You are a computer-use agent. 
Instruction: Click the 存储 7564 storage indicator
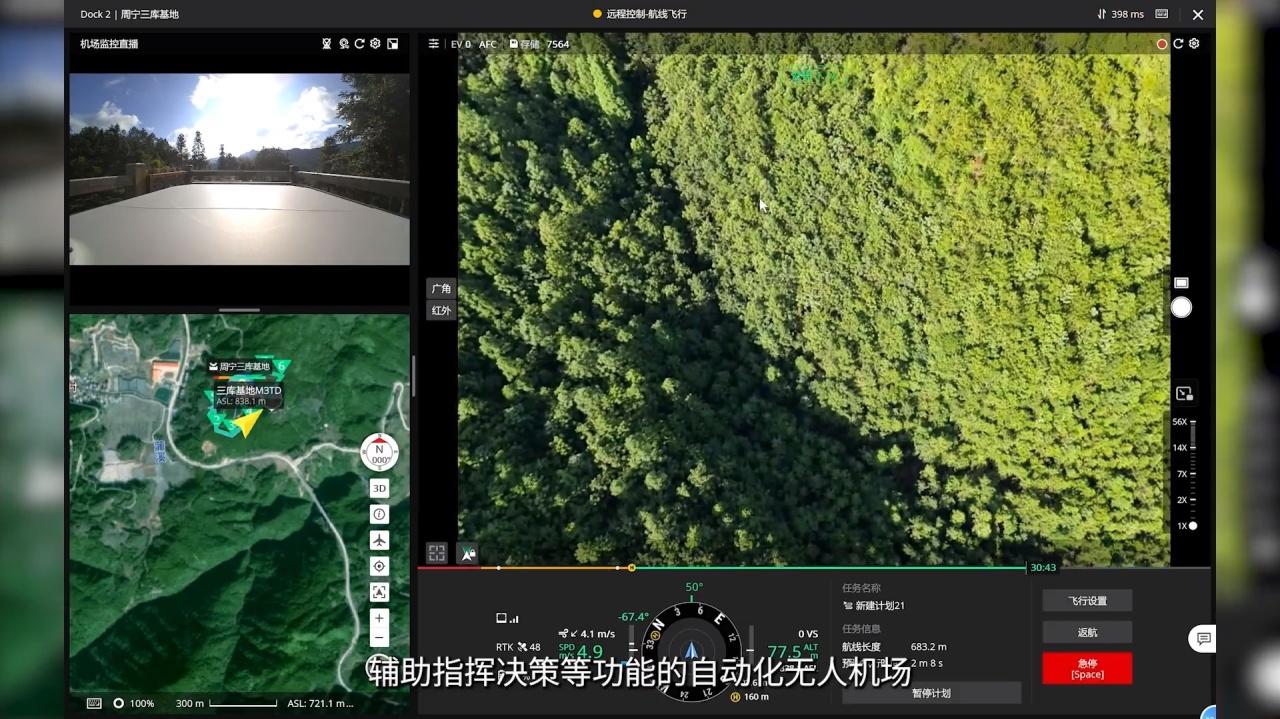pyautogui.click(x=539, y=44)
